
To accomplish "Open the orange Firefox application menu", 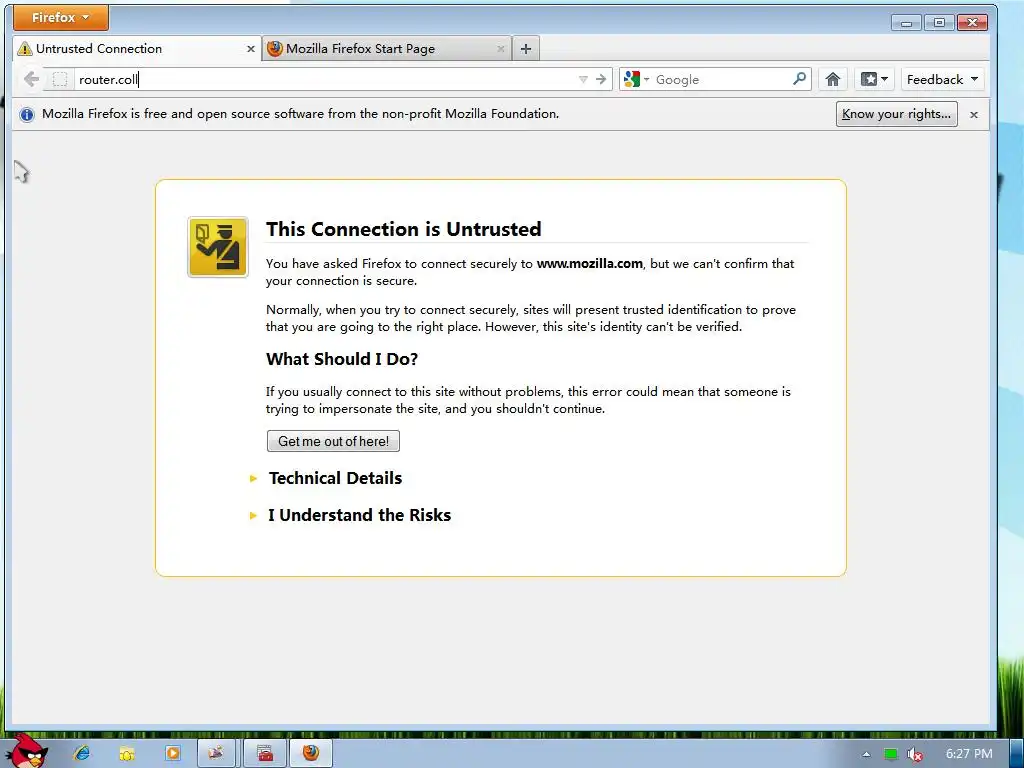I will coord(61,18).
